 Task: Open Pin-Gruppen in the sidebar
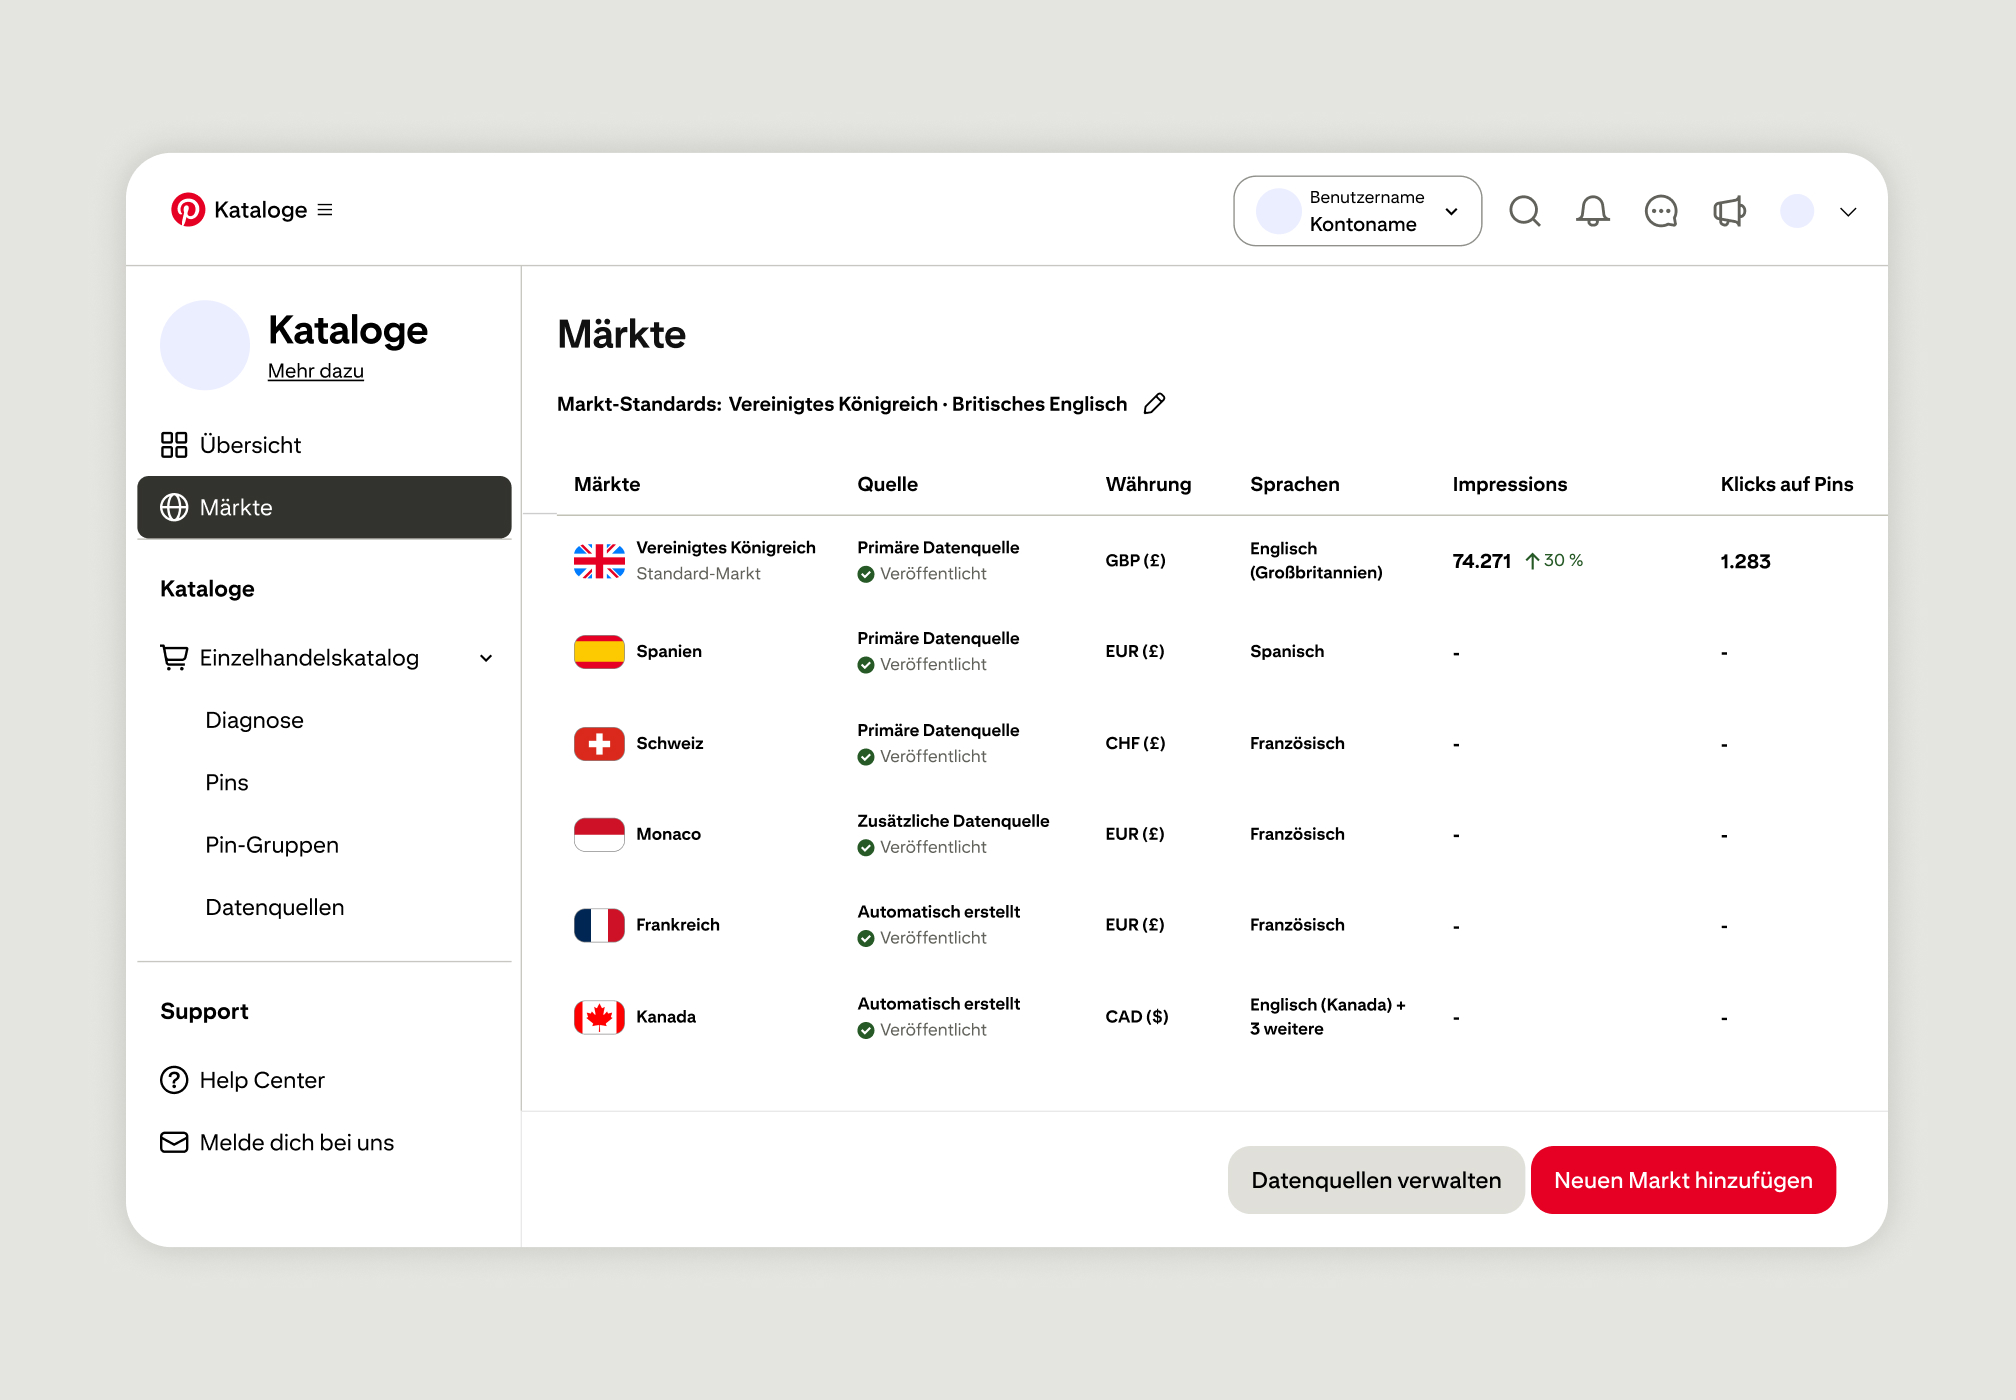pos(272,845)
